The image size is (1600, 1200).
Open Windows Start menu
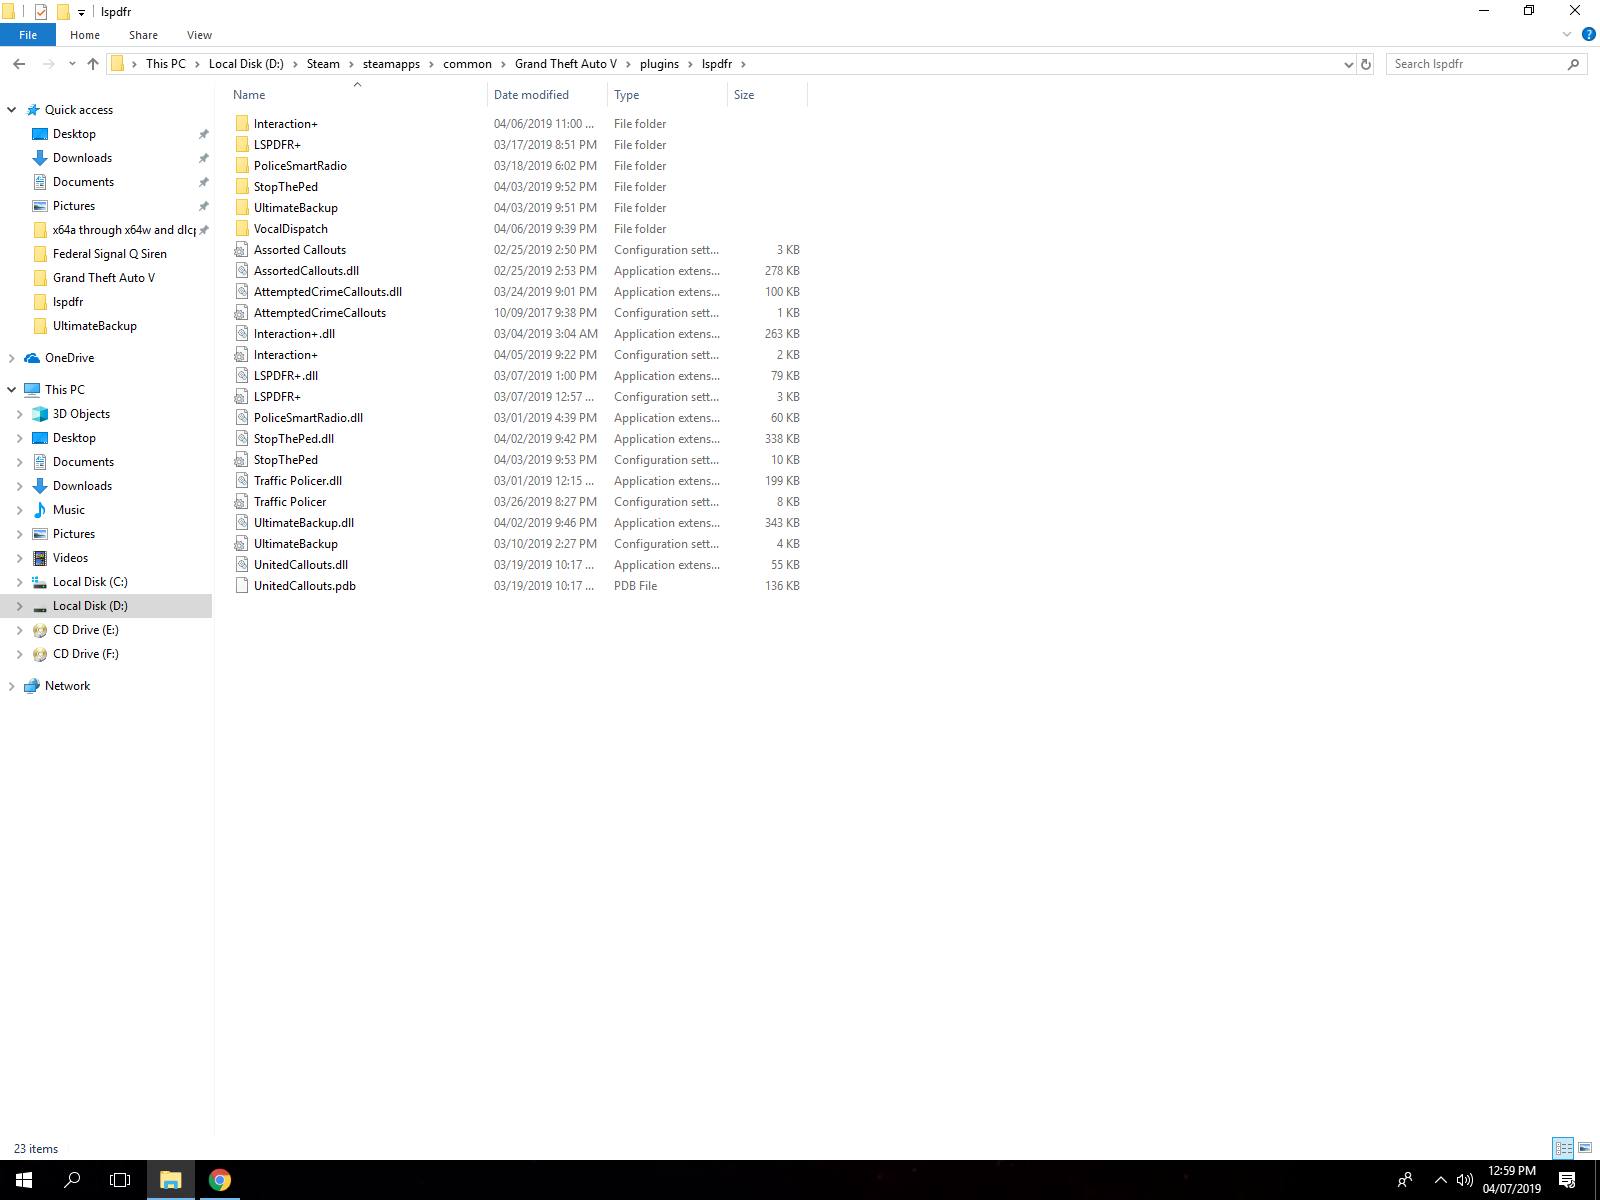(24, 1180)
